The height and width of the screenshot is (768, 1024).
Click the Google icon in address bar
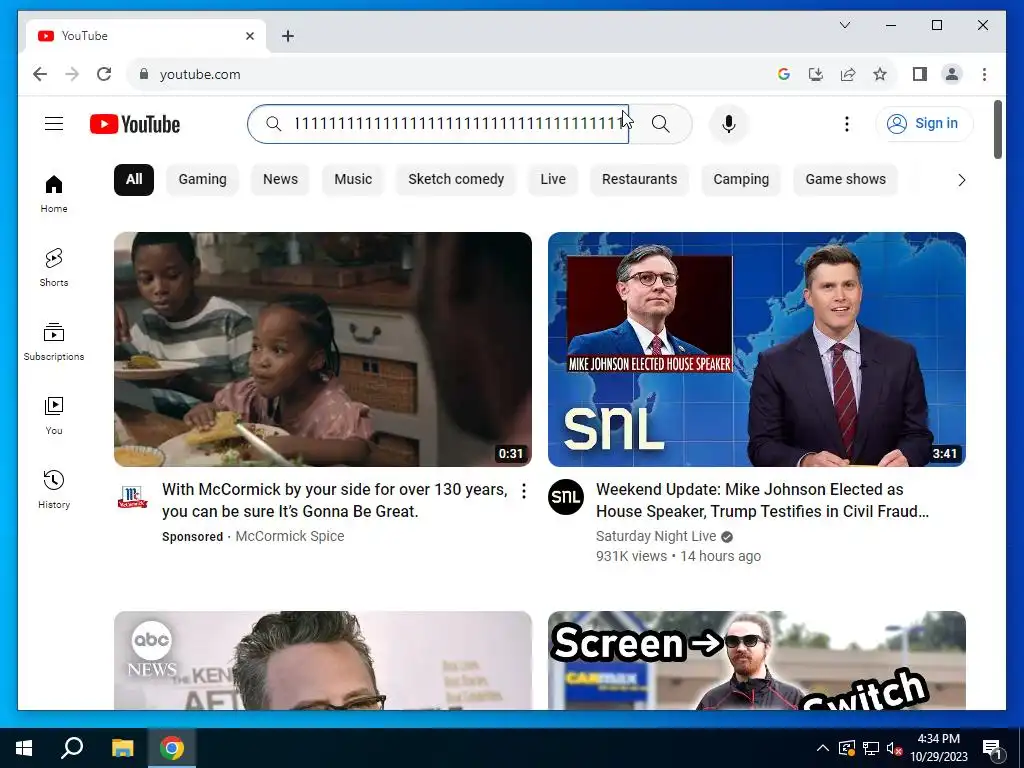(784, 74)
